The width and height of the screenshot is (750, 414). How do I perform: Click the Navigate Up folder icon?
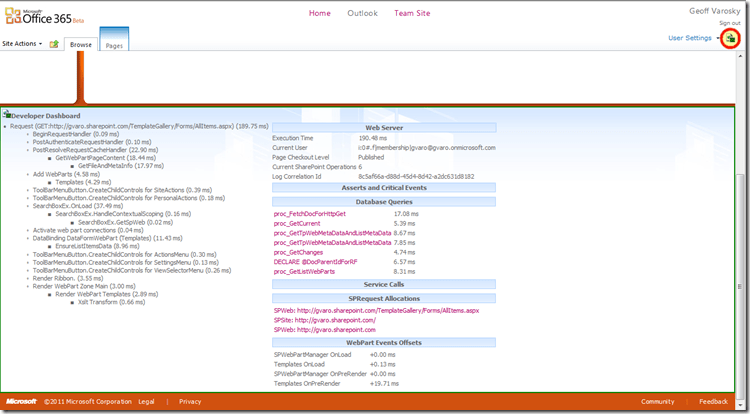point(54,44)
